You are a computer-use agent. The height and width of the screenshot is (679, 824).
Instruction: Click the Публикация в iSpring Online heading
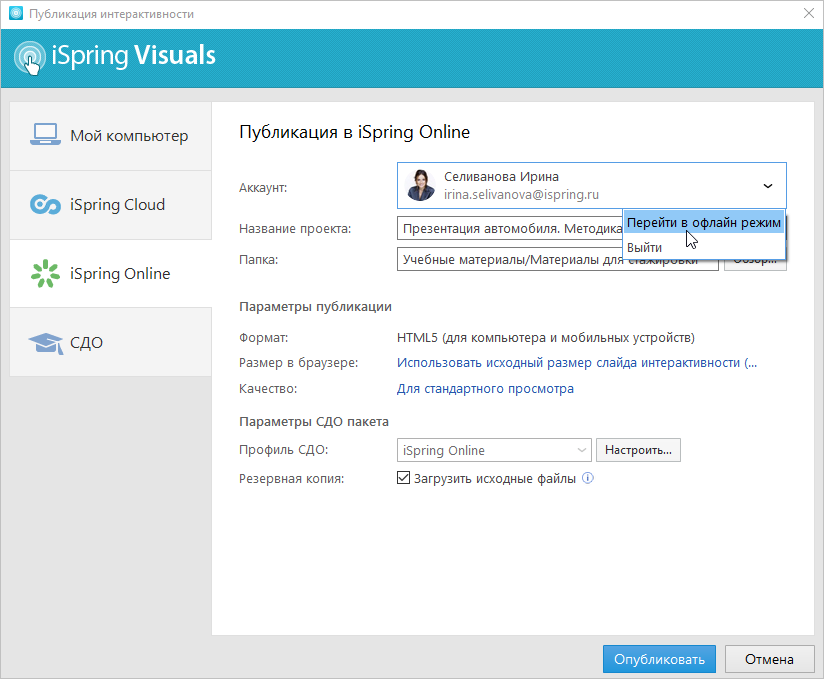tap(354, 132)
